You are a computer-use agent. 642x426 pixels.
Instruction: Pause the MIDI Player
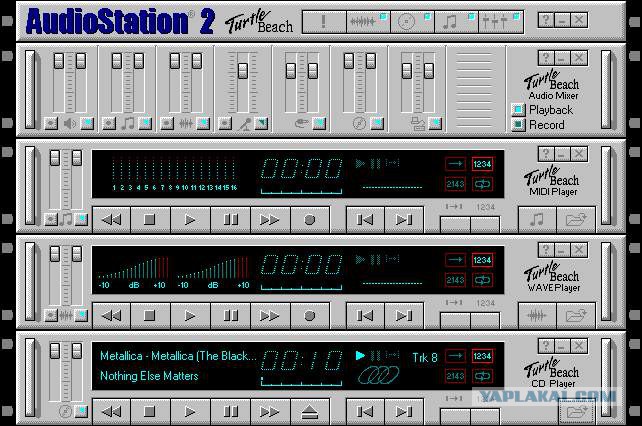click(x=230, y=220)
